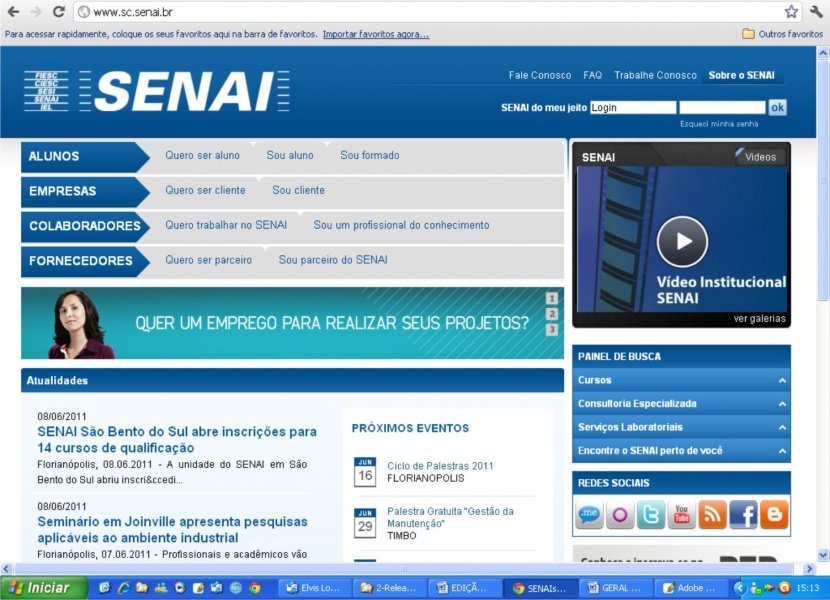Click the Login username field

(633, 108)
